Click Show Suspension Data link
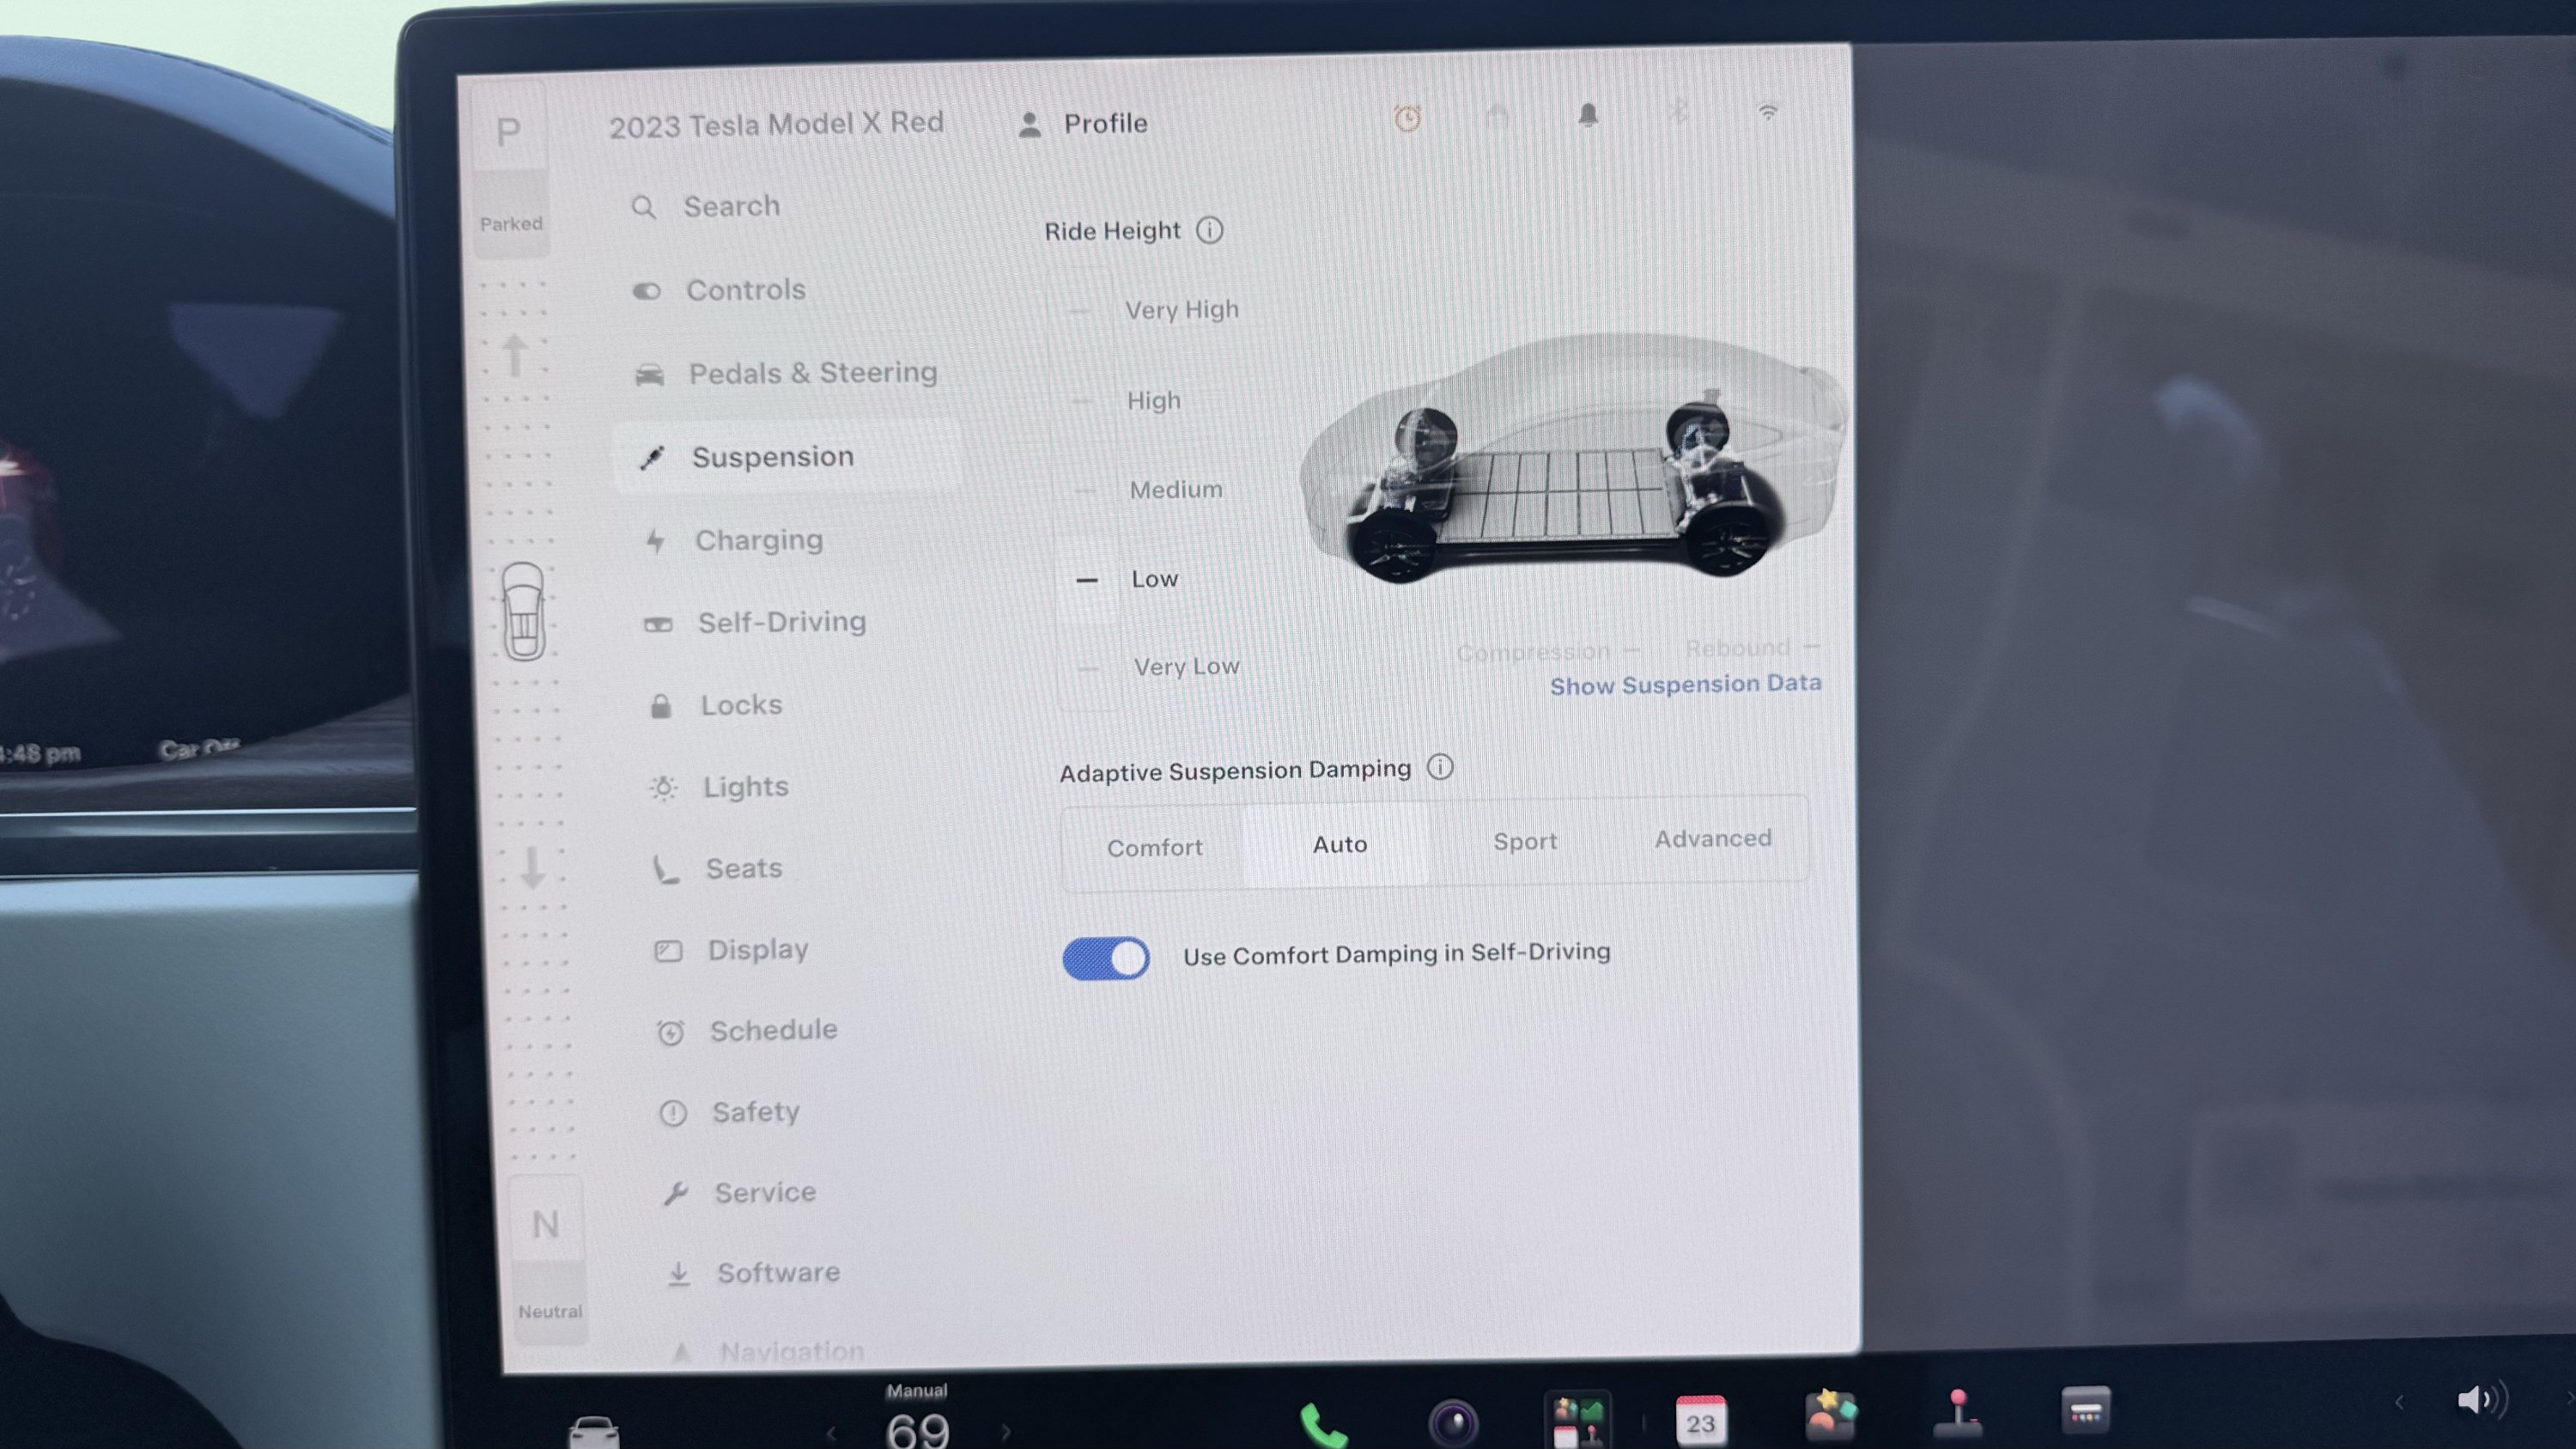Image resolution: width=2576 pixels, height=1449 pixels. [1685, 685]
